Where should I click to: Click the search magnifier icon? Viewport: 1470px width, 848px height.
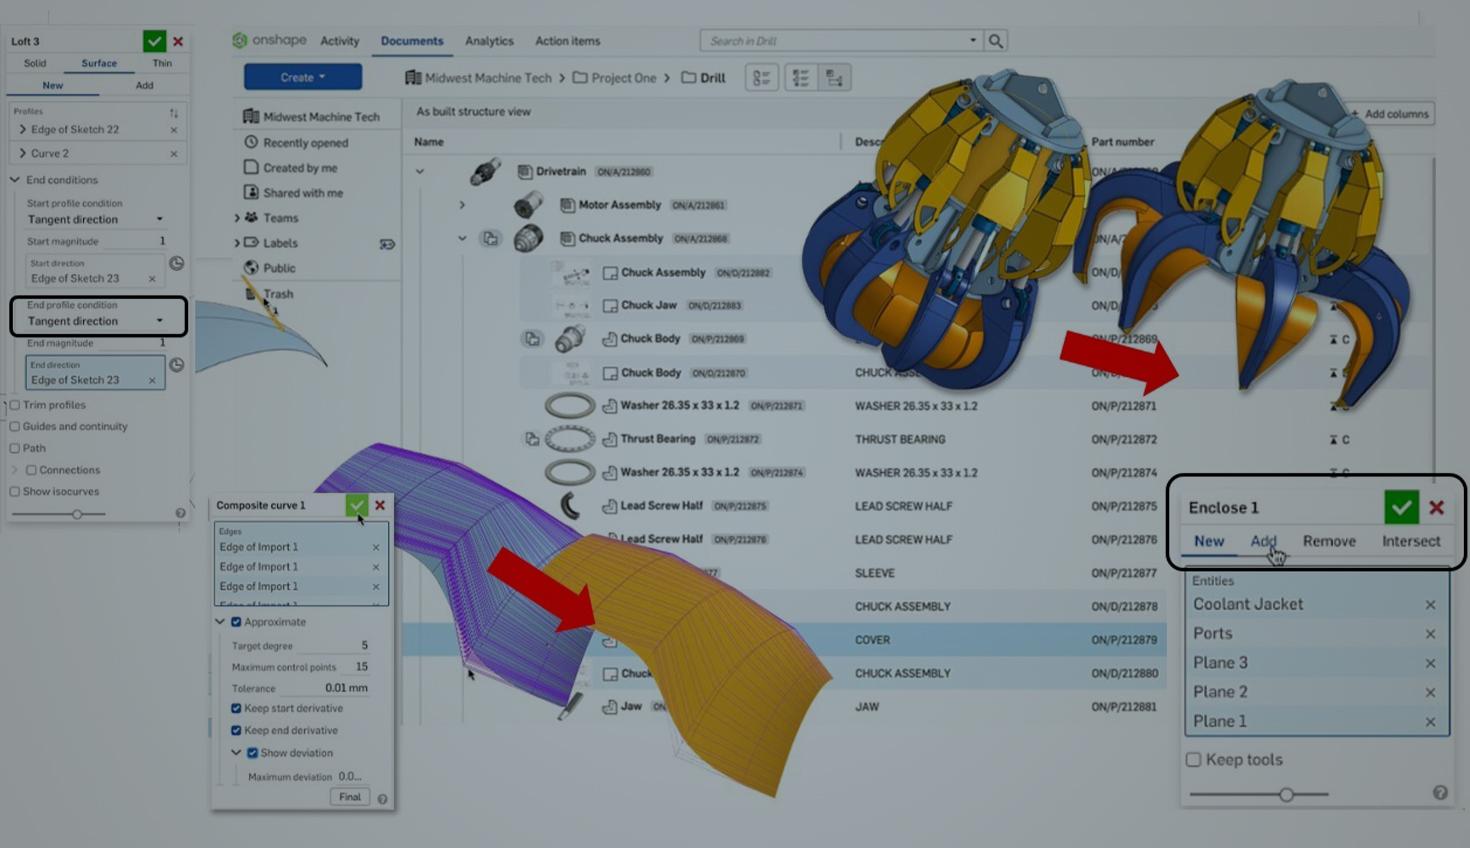tap(995, 41)
